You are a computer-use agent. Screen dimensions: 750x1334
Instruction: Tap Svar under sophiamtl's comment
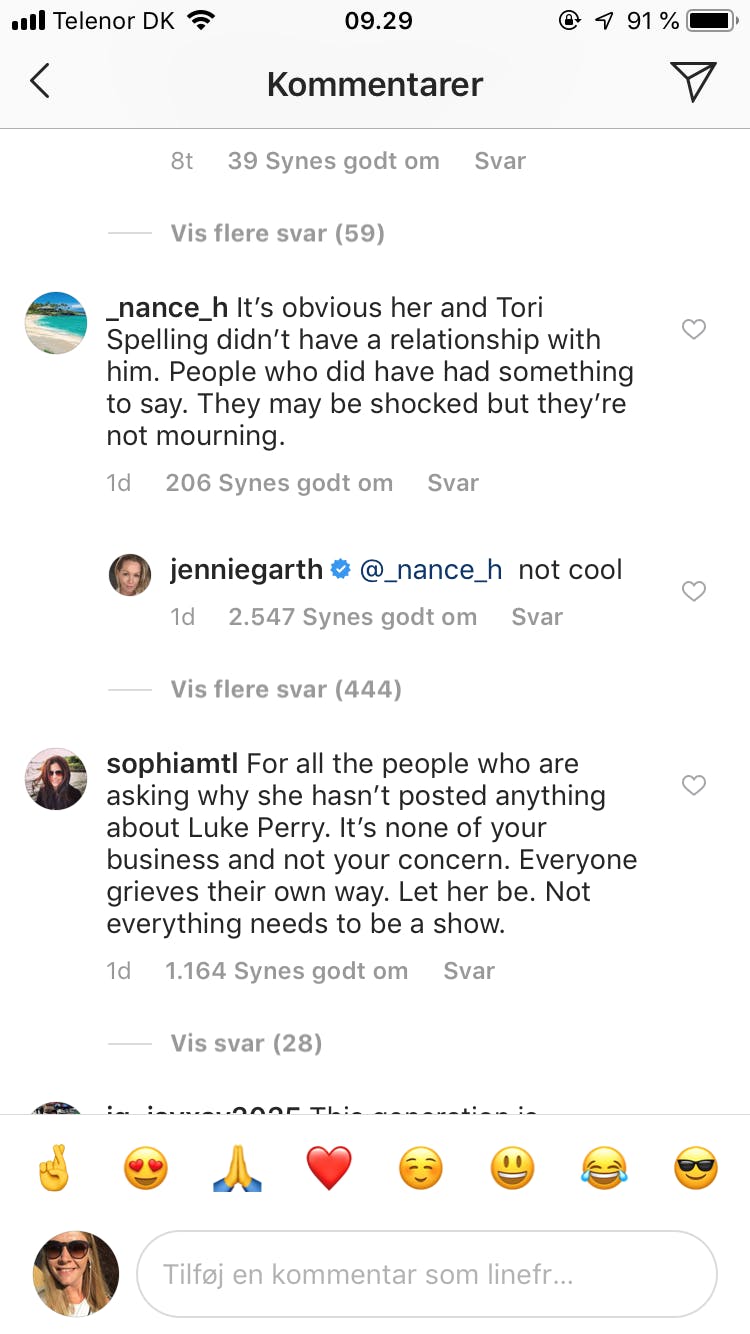469,971
